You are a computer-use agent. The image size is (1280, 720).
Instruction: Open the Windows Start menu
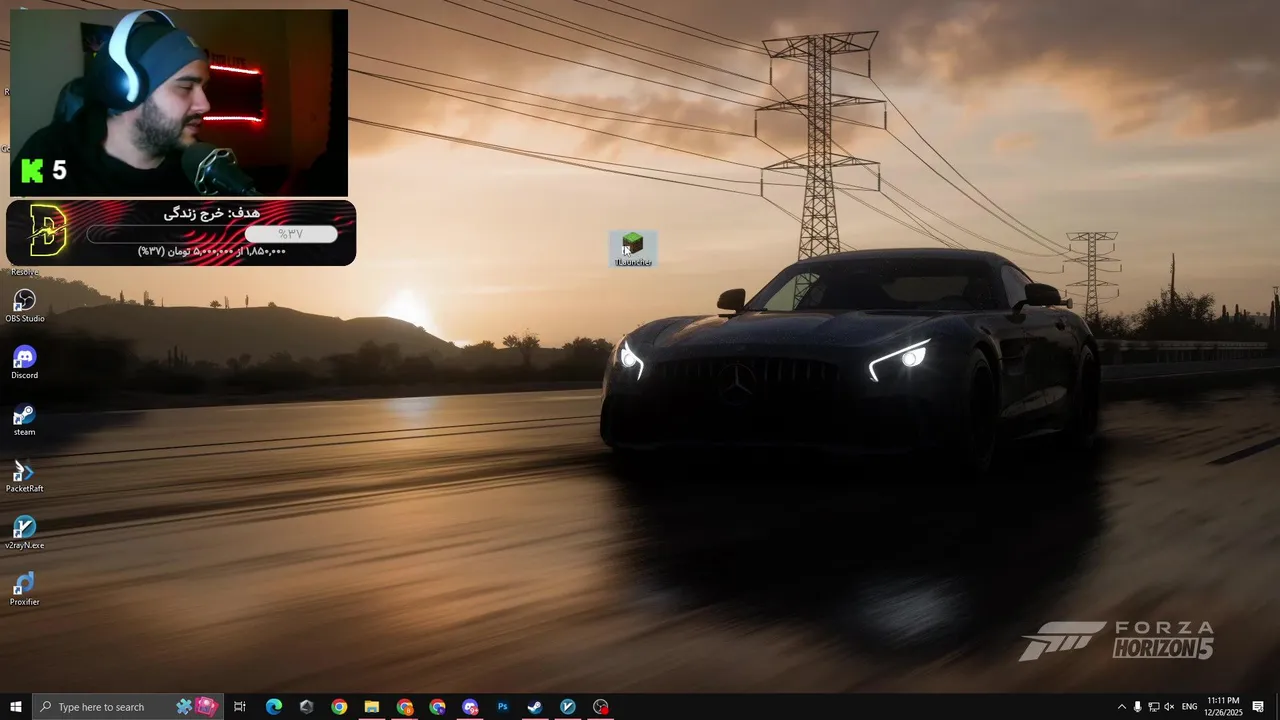tap(16, 707)
